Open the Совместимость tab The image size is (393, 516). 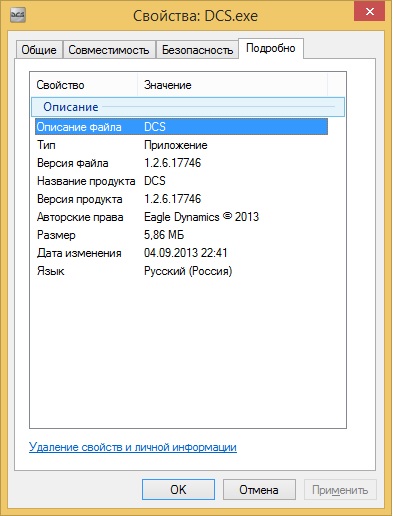109,50
